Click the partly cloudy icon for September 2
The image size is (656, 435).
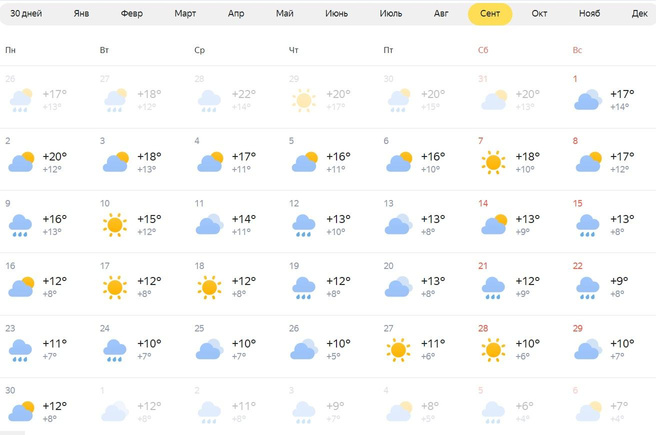21,161
